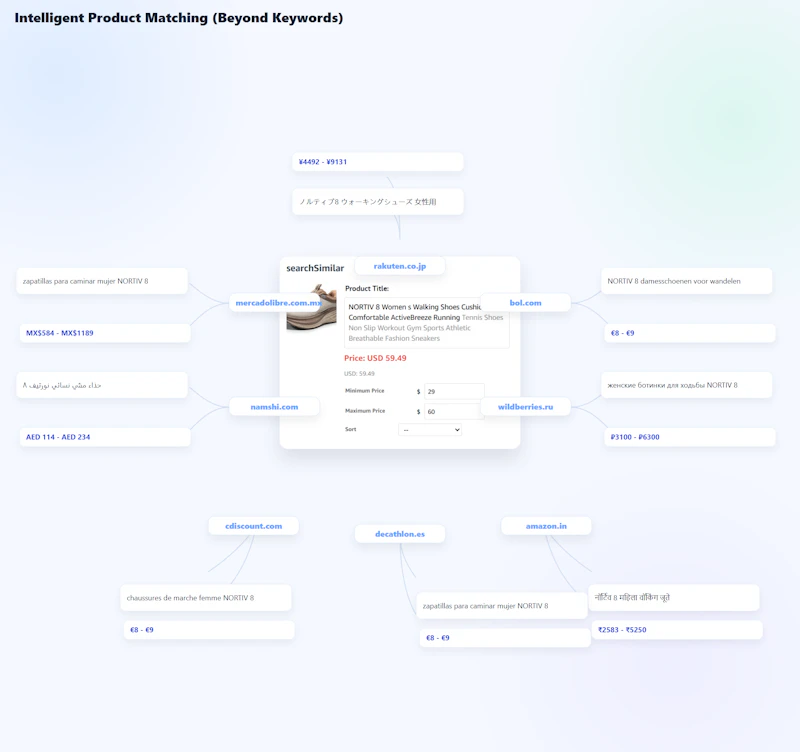Click the Product Title text box
The image size is (800, 752).
(427, 322)
